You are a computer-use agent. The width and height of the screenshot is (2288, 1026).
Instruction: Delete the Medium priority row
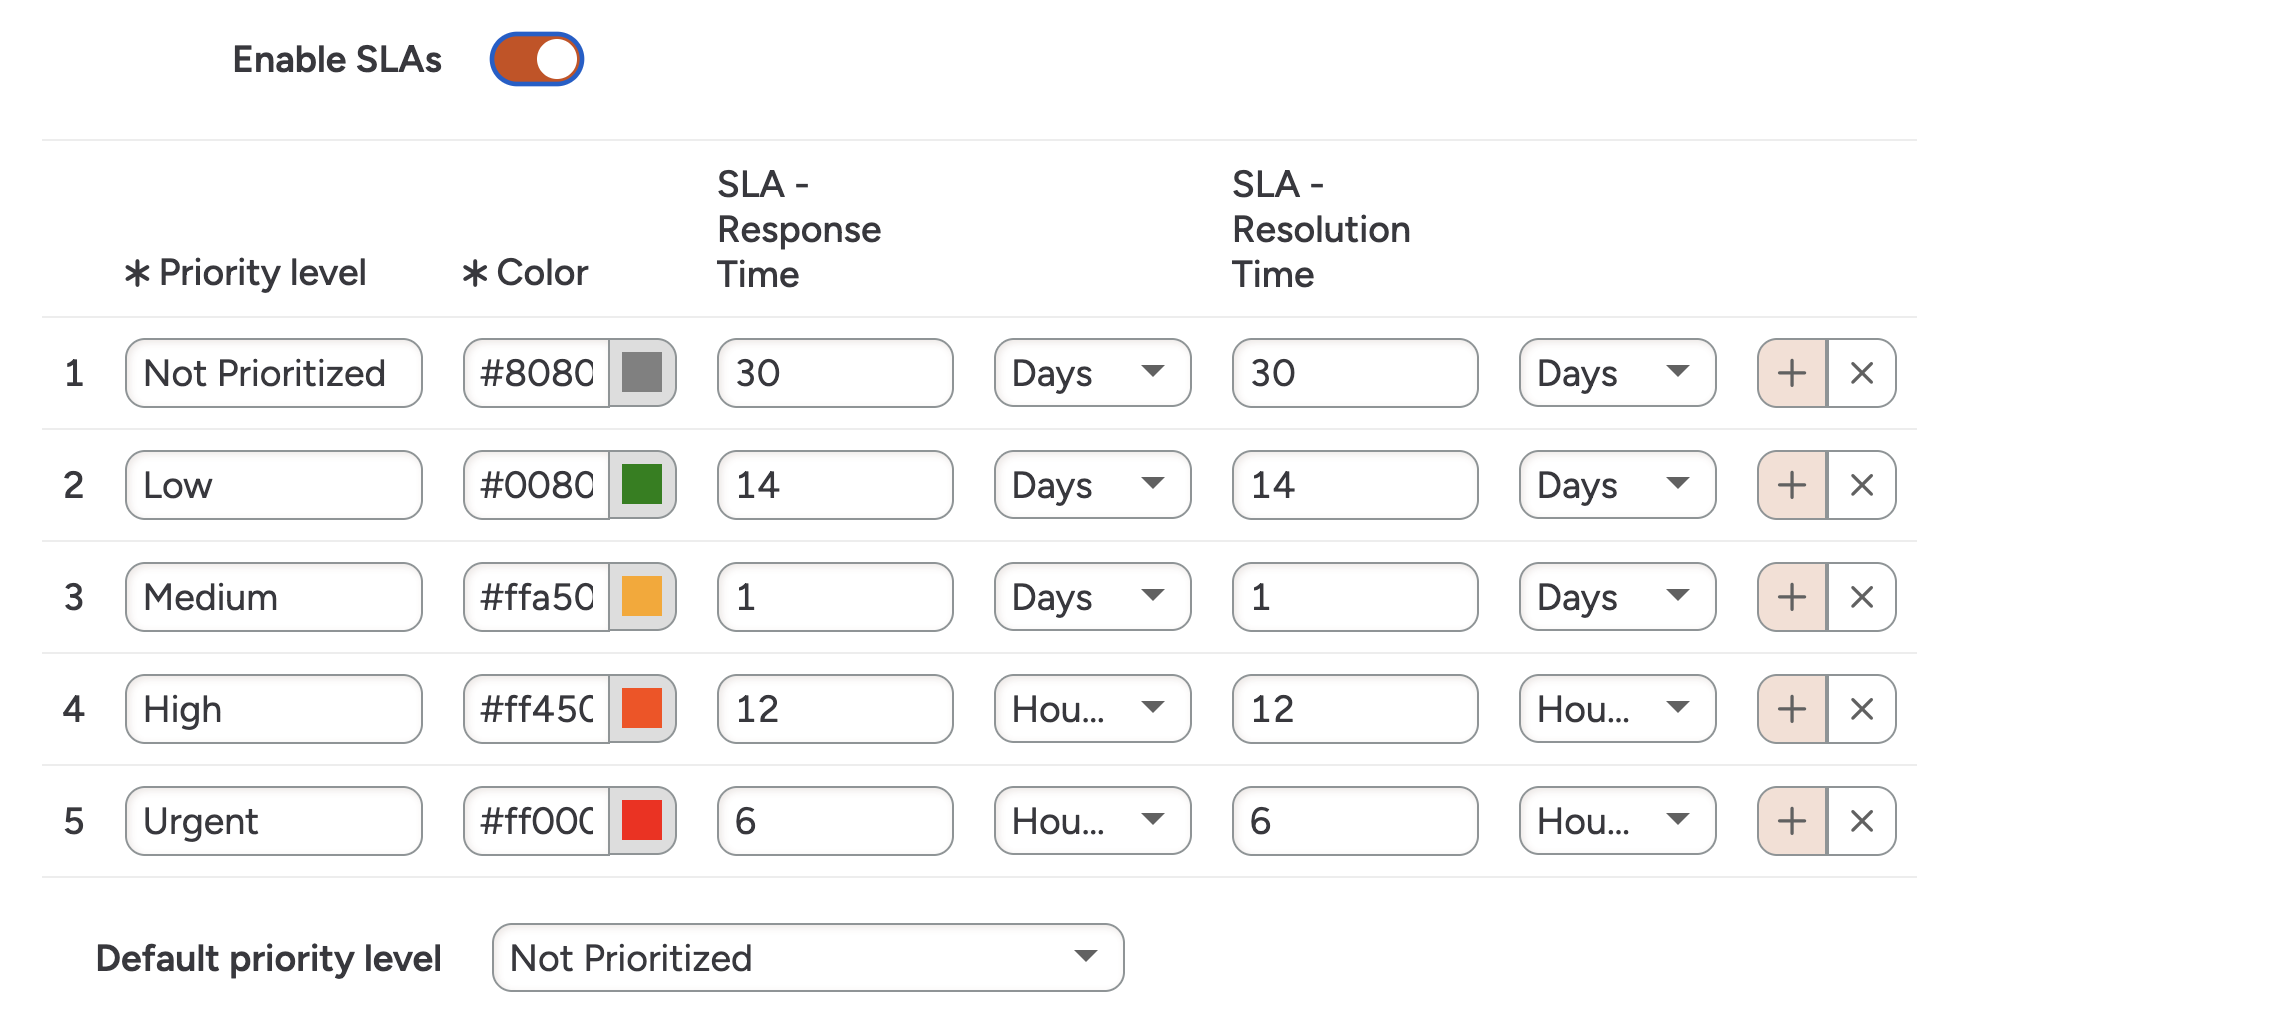pyautogui.click(x=1861, y=597)
